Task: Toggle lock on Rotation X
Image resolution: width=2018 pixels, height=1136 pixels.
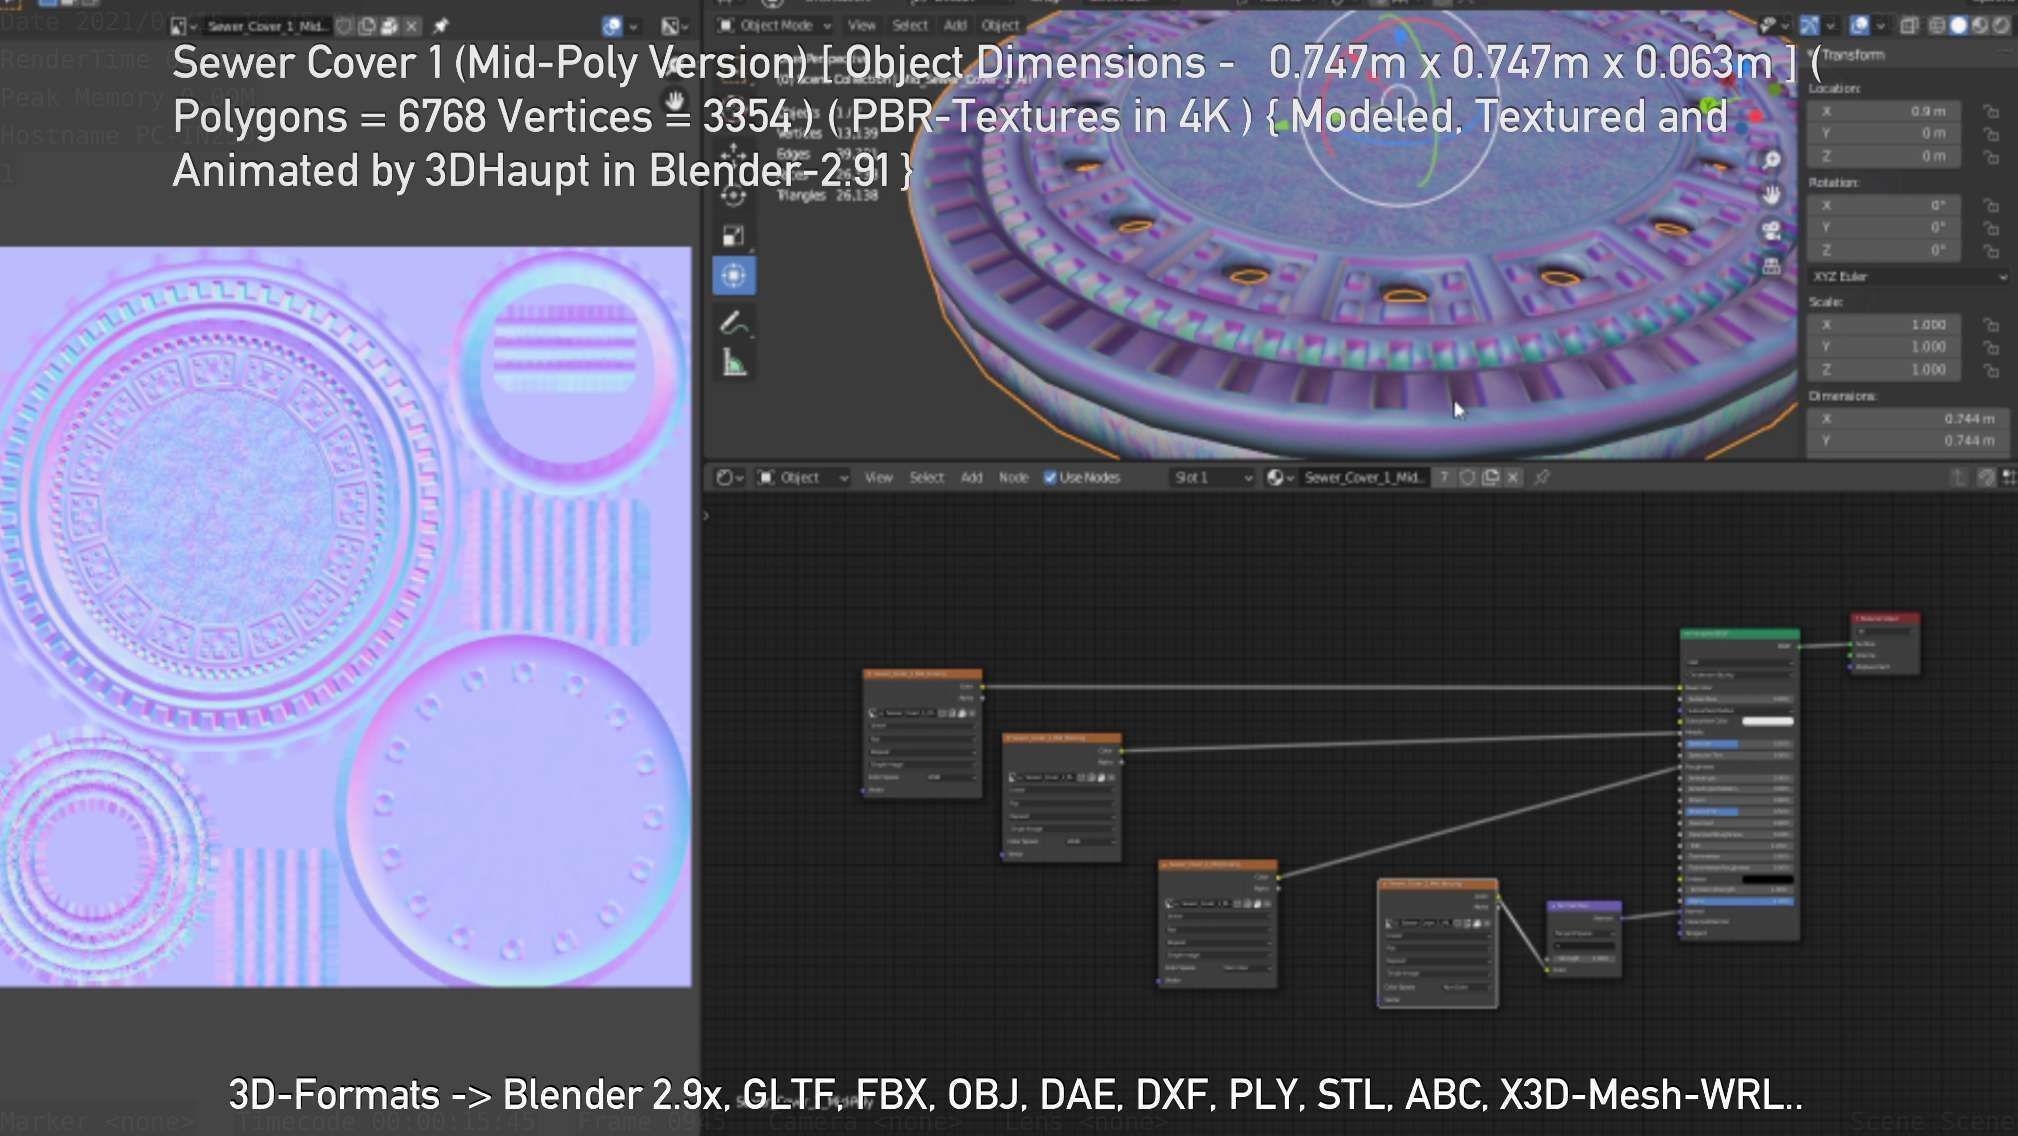Action: pyautogui.click(x=1991, y=205)
